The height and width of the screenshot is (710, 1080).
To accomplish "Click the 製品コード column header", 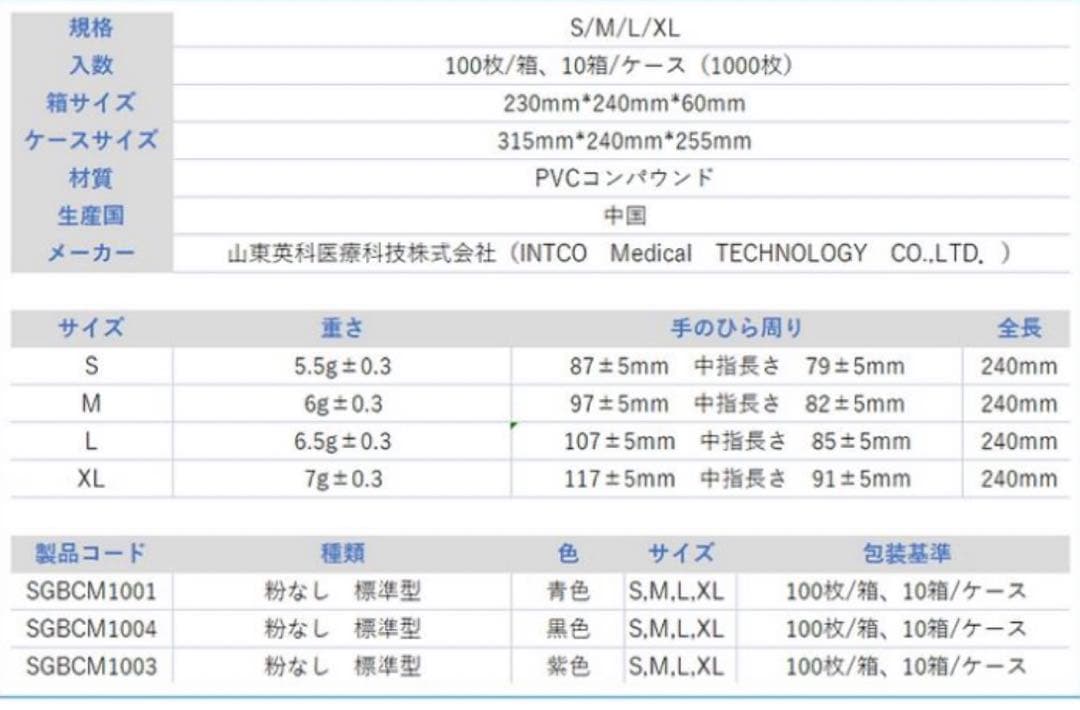I will 91,553.
